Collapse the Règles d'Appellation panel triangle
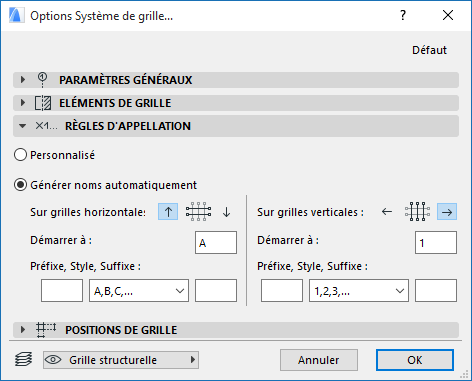The width and height of the screenshot is (472, 381). tap(22, 126)
